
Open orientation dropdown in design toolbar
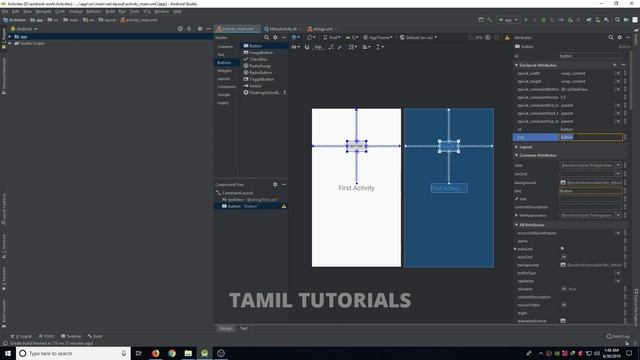311,38
